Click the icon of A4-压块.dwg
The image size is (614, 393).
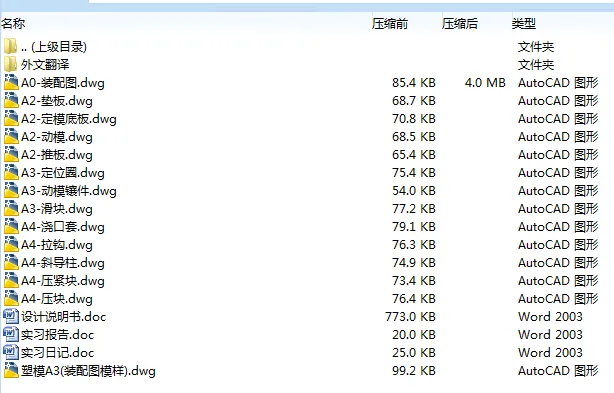coord(11,299)
